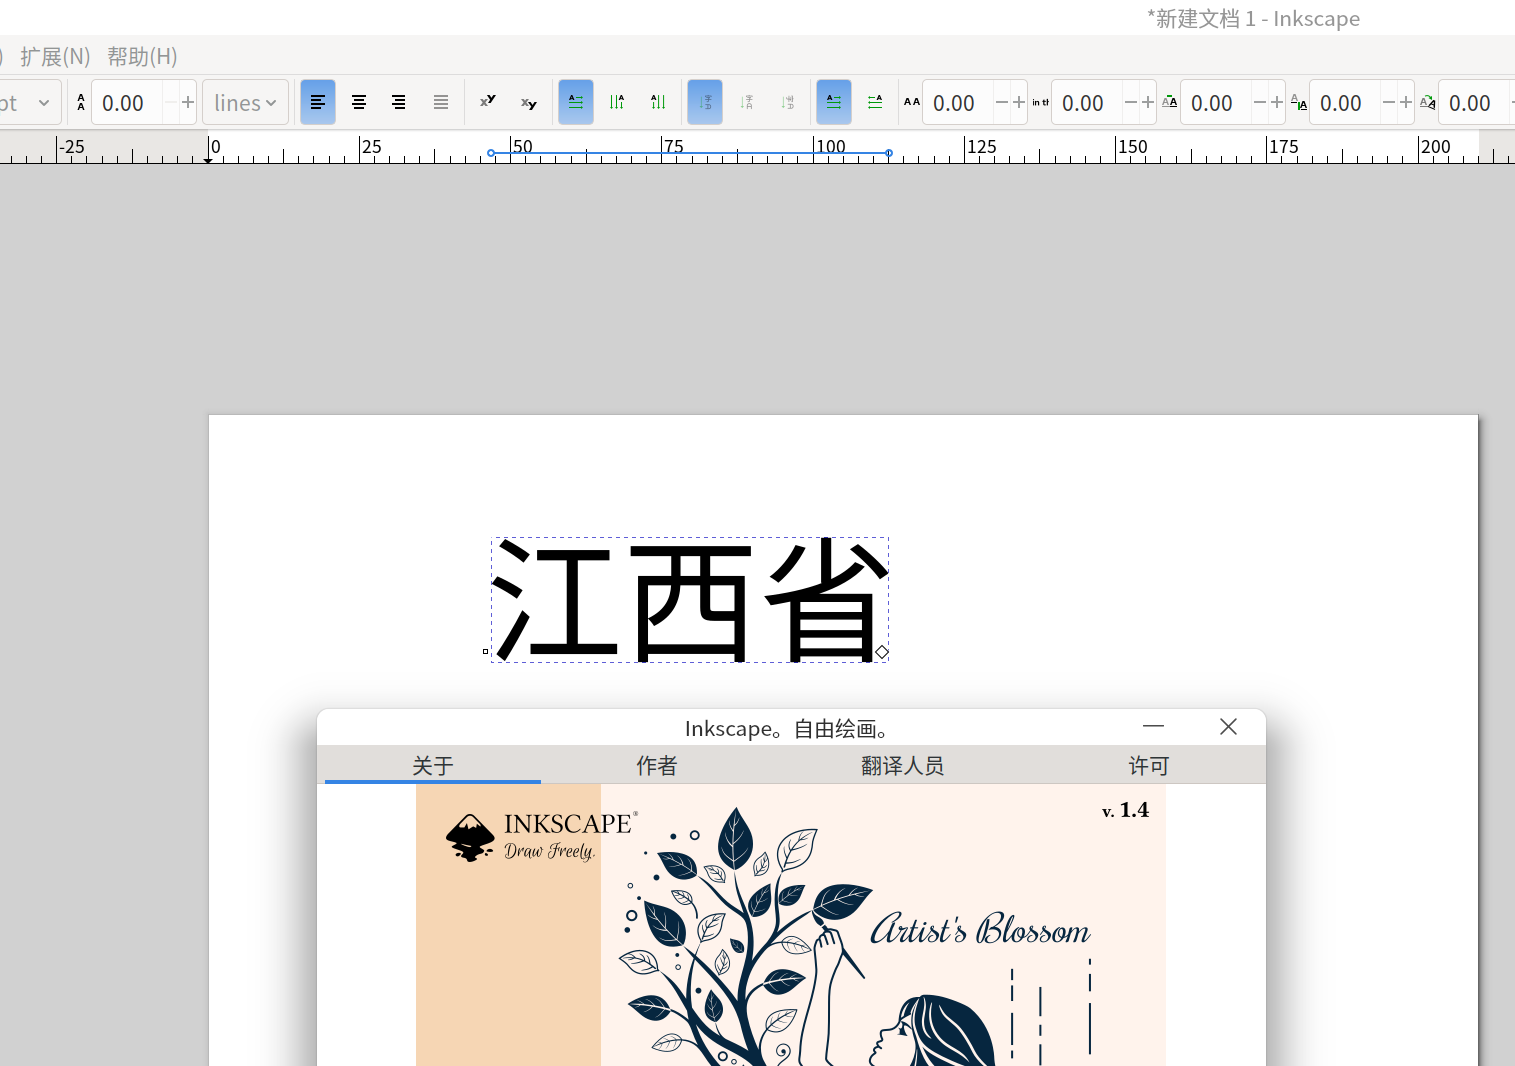Center-align the selected text
This screenshot has width=1515, height=1066.
tap(358, 102)
